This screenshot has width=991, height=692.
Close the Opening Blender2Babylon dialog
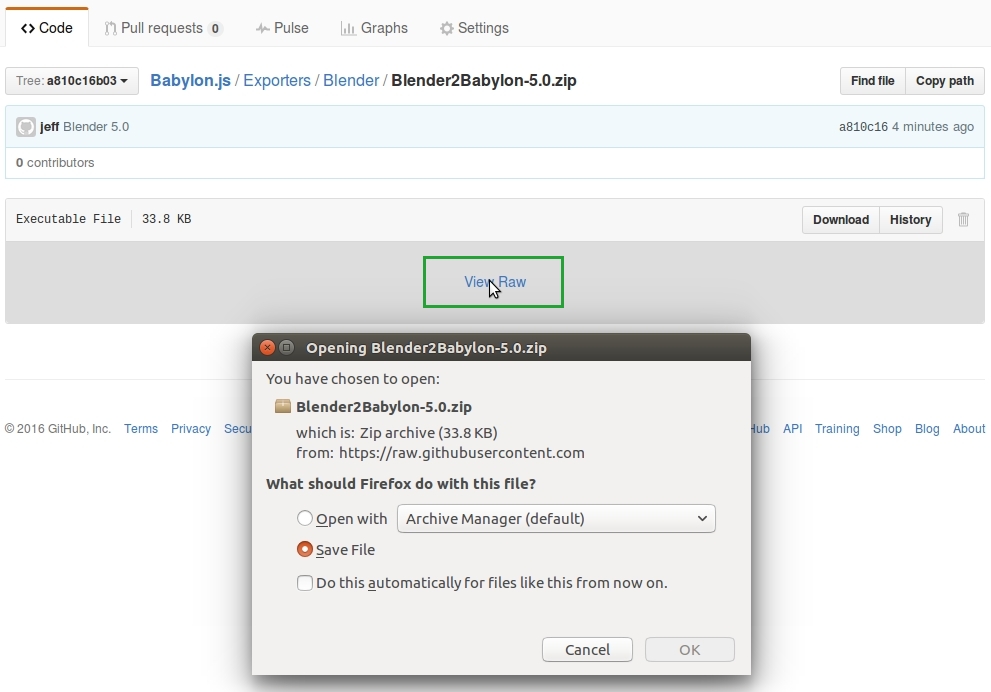point(267,348)
